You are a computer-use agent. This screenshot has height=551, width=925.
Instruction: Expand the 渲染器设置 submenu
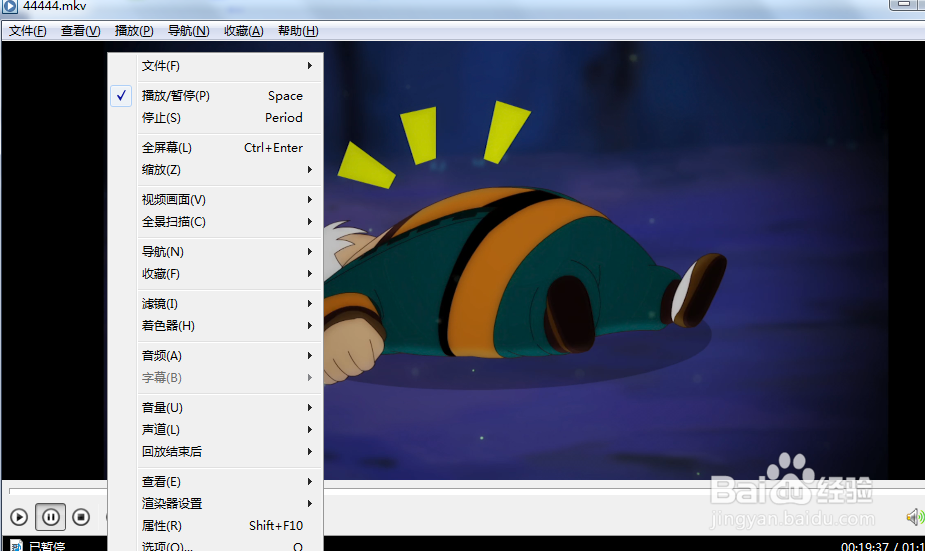pos(216,504)
